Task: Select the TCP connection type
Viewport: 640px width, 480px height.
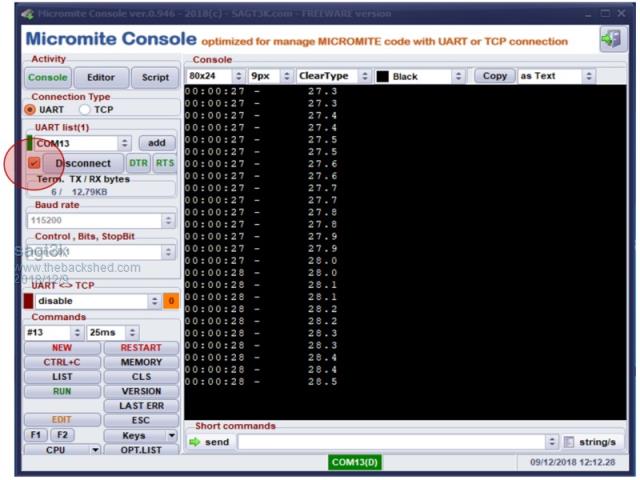Action: [84, 109]
